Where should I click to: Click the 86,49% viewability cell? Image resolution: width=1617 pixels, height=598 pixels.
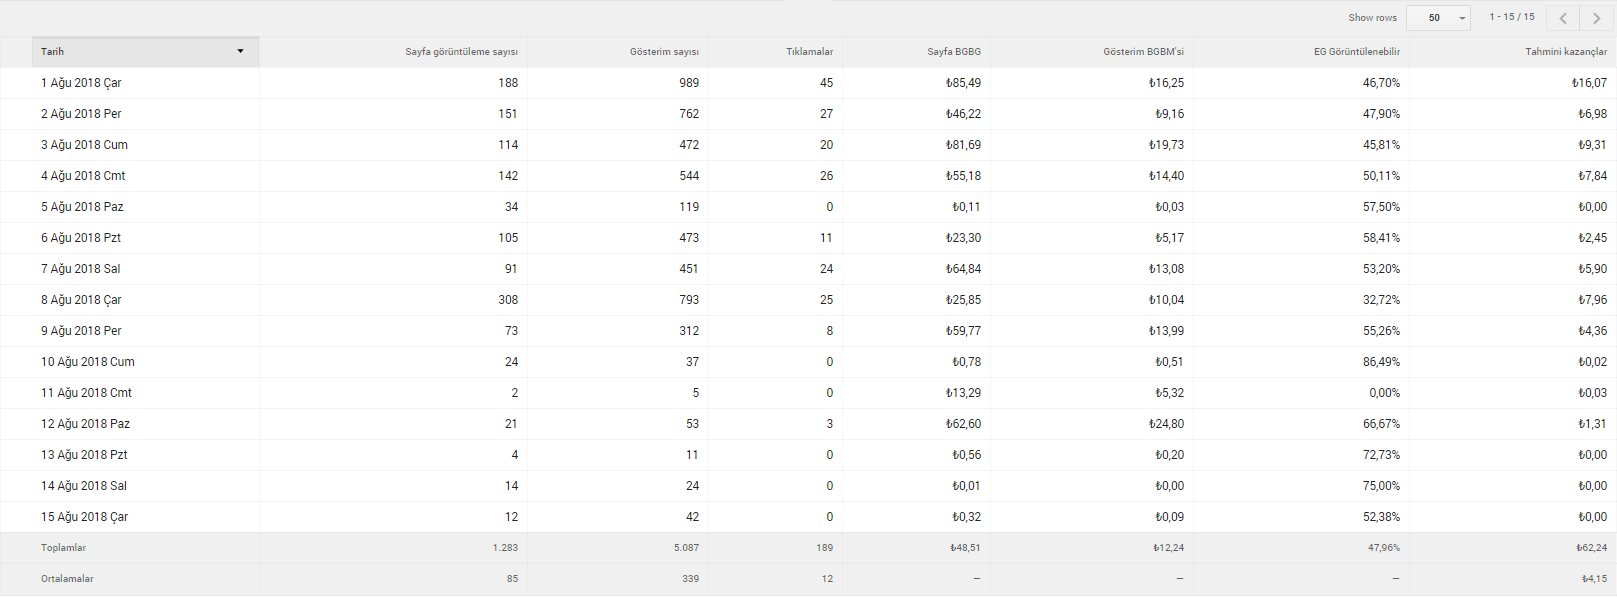point(1381,362)
